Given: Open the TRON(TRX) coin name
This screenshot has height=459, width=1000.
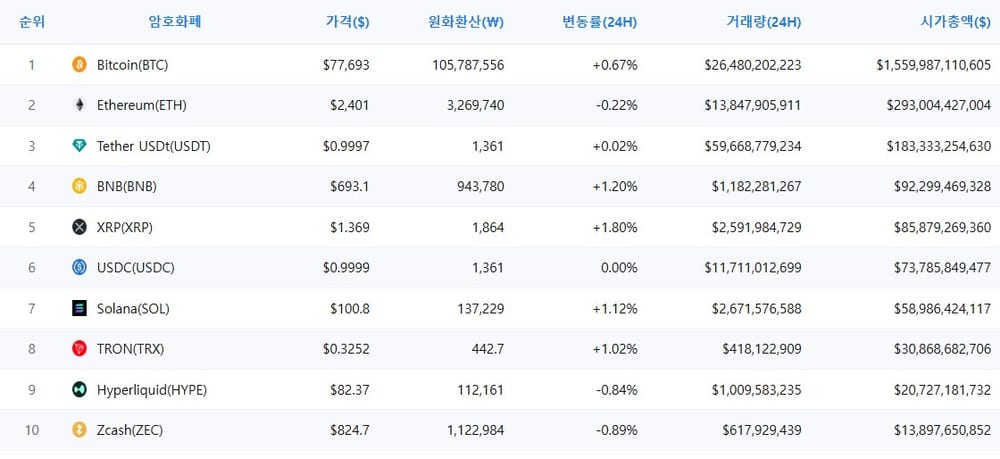Looking at the screenshot, I should click(x=132, y=349).
